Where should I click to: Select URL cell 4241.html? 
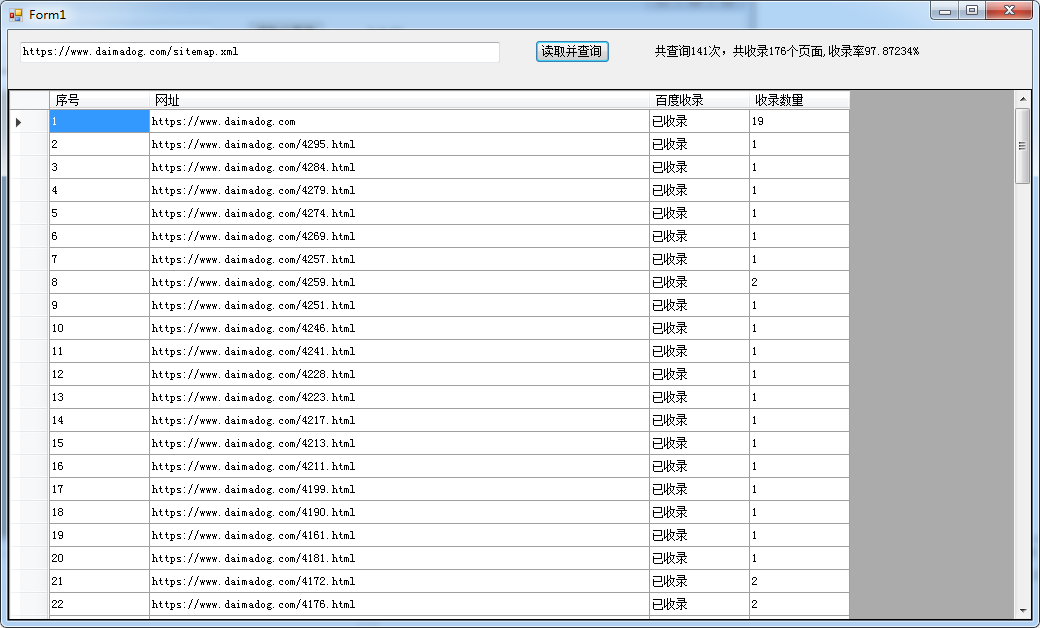point(399,351)
